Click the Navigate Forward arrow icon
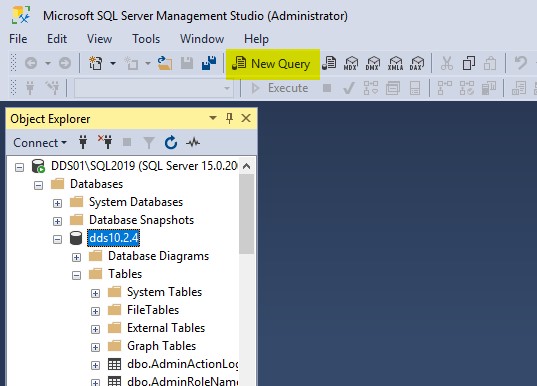Image resolution: width=537 pixels, height=386 pixels. 65,63
